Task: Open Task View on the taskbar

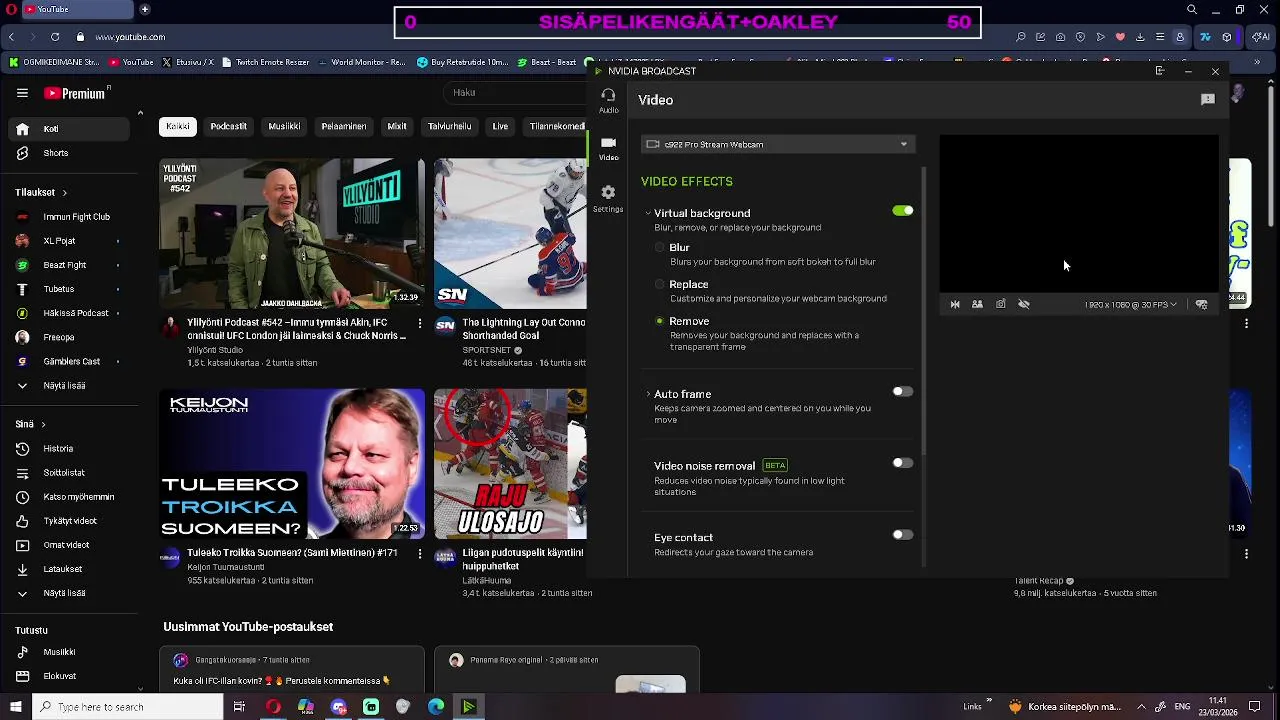Action: coord(239,707)
